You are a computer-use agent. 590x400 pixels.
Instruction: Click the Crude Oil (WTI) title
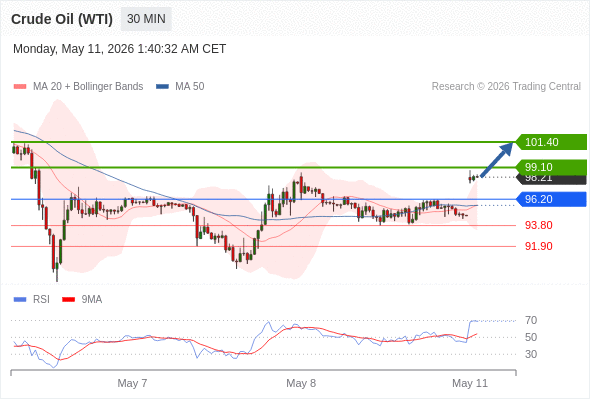[x=62, y=19]
